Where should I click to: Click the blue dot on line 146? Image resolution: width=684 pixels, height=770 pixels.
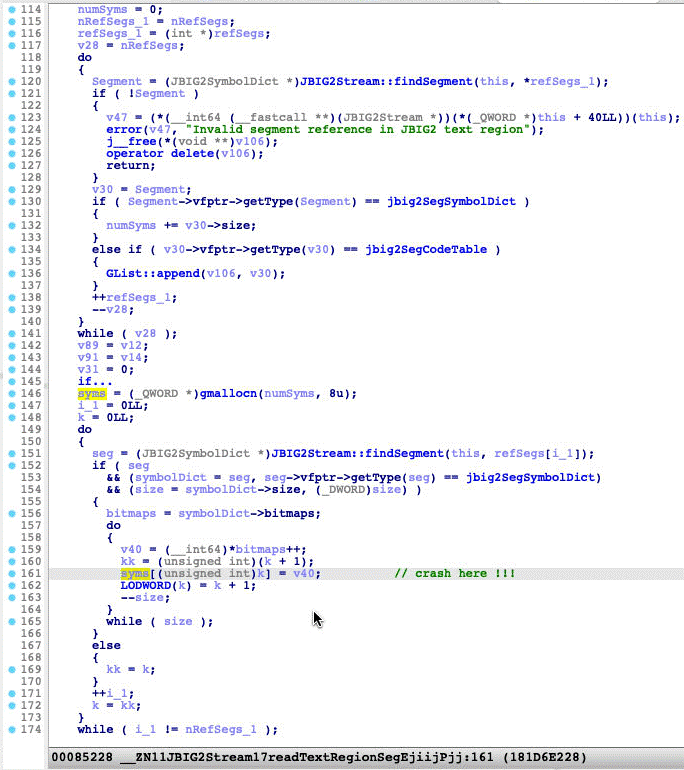[9, 393]
